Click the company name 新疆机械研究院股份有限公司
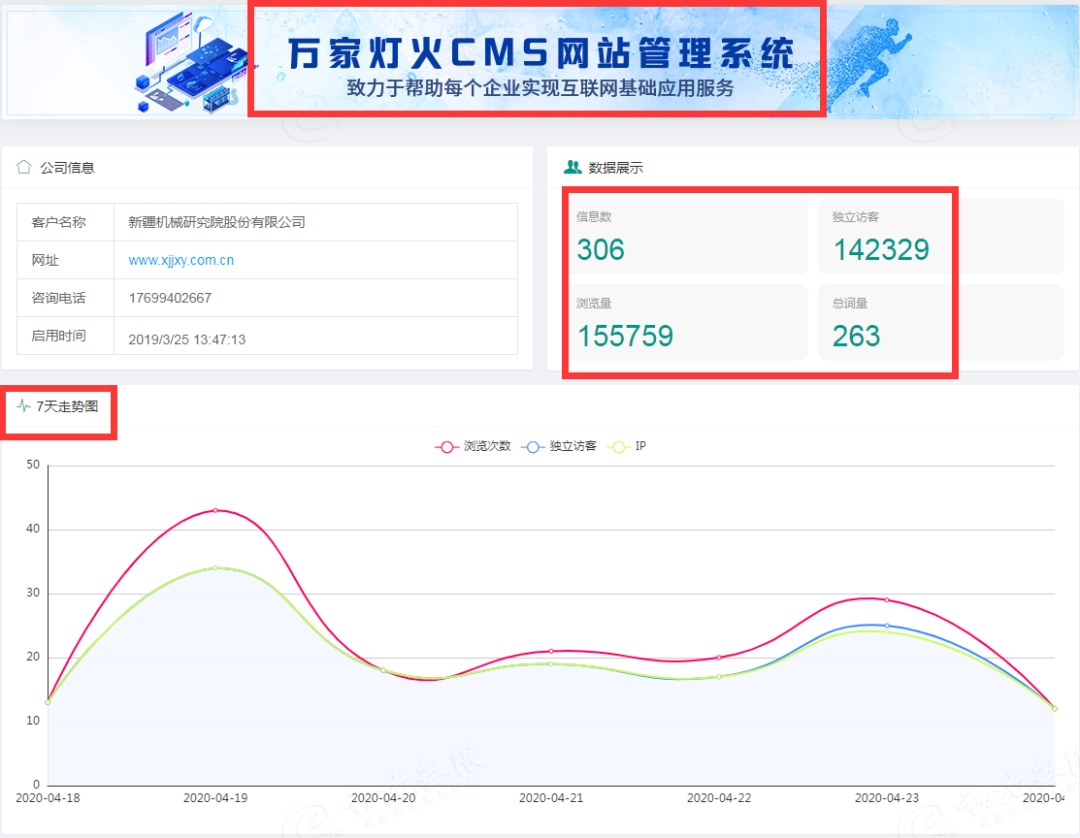 [217, 222]
